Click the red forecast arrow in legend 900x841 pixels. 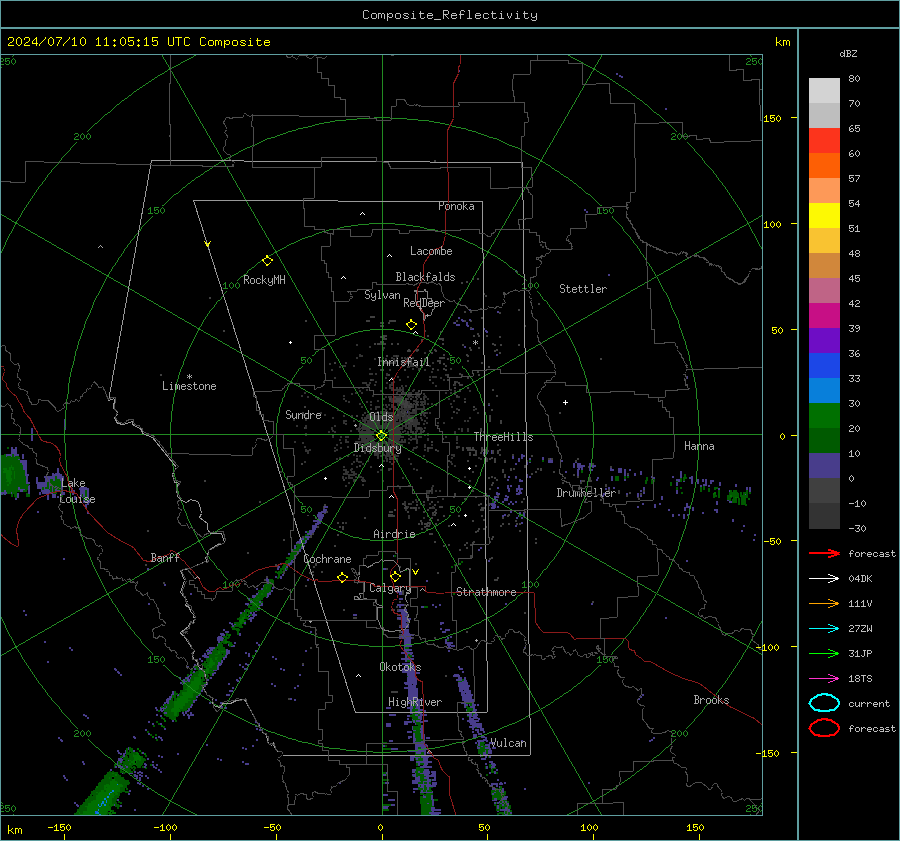pyautogui.click(x=824, y=553)
